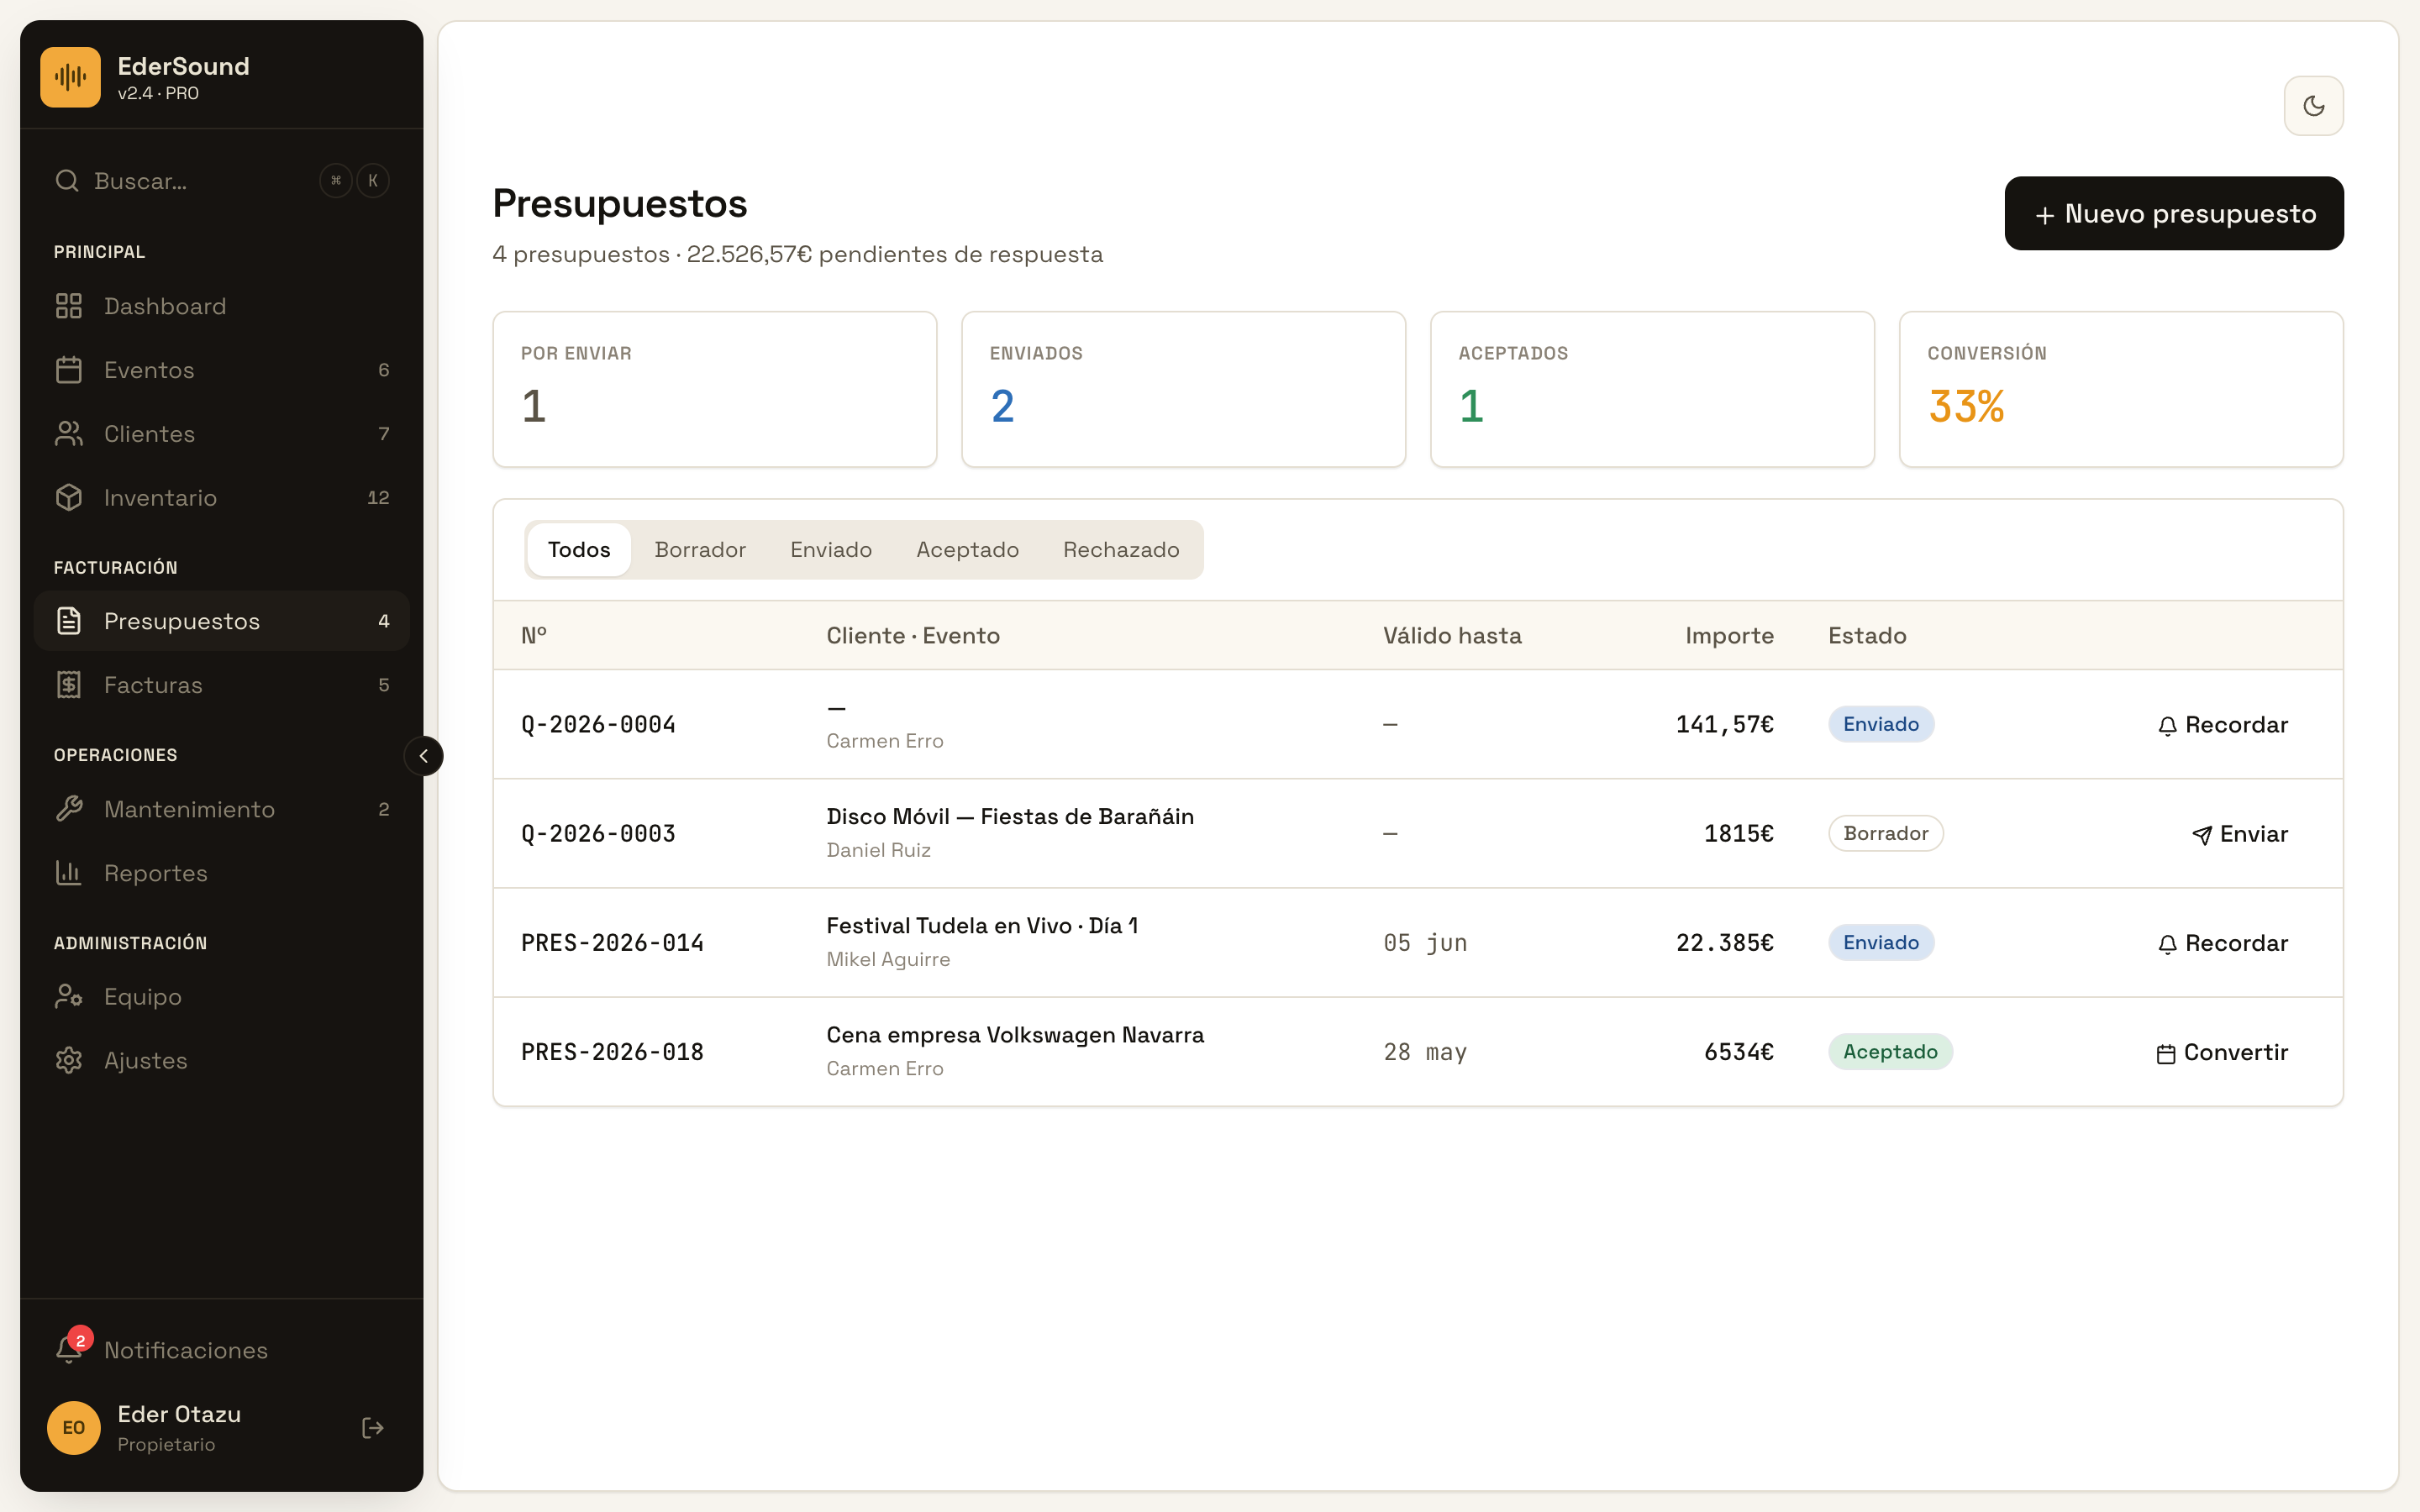Open Notificaciones bell with badge
The height and width of the screenshot is (1512, 2420).
pos(222,1350)
